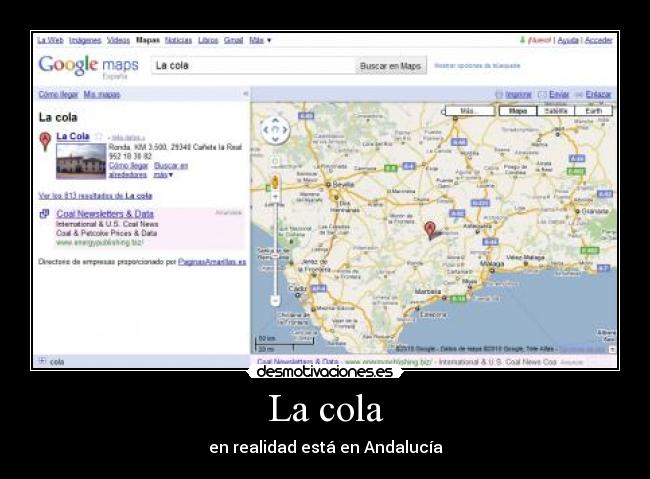650x479 pixels.
Task: Open Vídeos in the top bar
Action: (119, 40)
